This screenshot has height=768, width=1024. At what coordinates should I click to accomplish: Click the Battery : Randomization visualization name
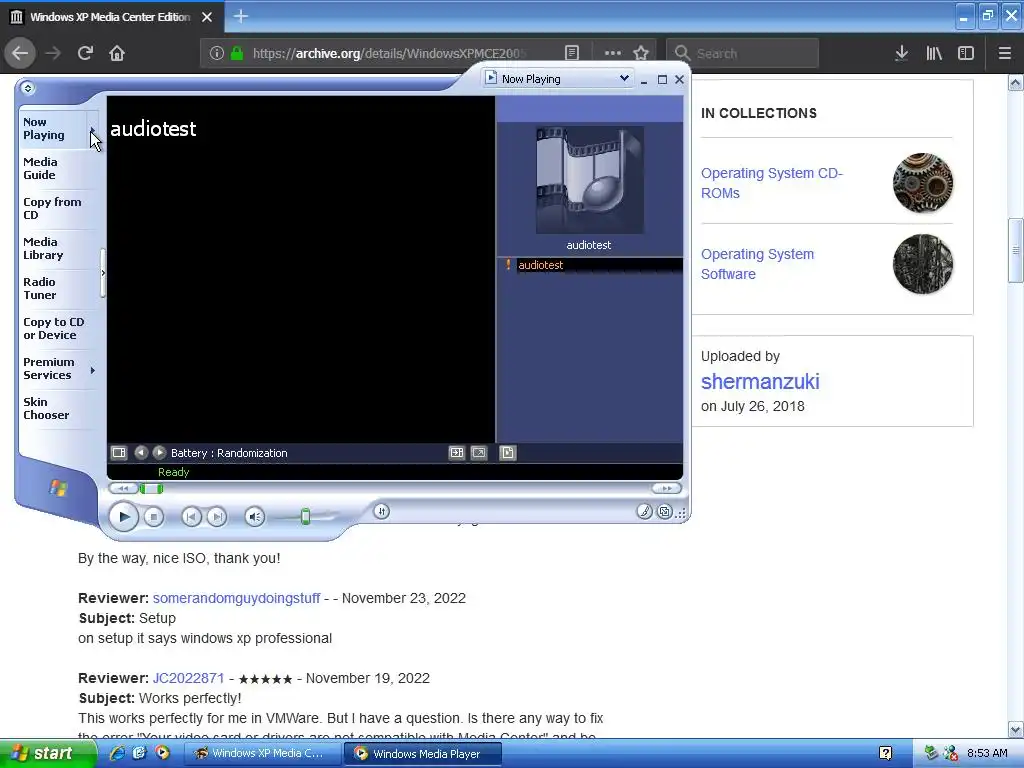coord(229,453)
